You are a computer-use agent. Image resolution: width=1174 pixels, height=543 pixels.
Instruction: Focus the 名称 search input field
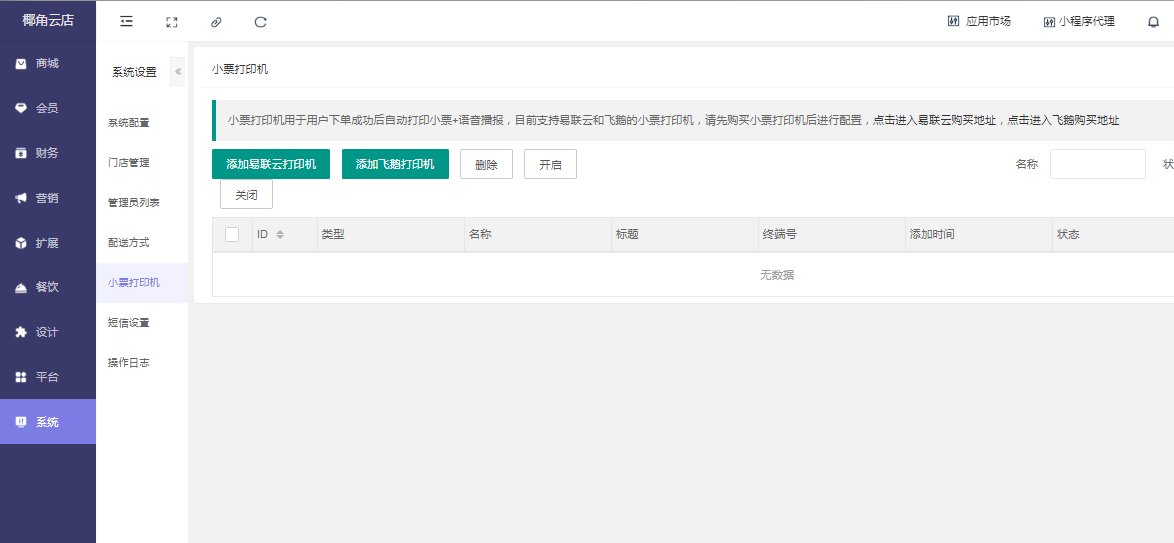1097,164
